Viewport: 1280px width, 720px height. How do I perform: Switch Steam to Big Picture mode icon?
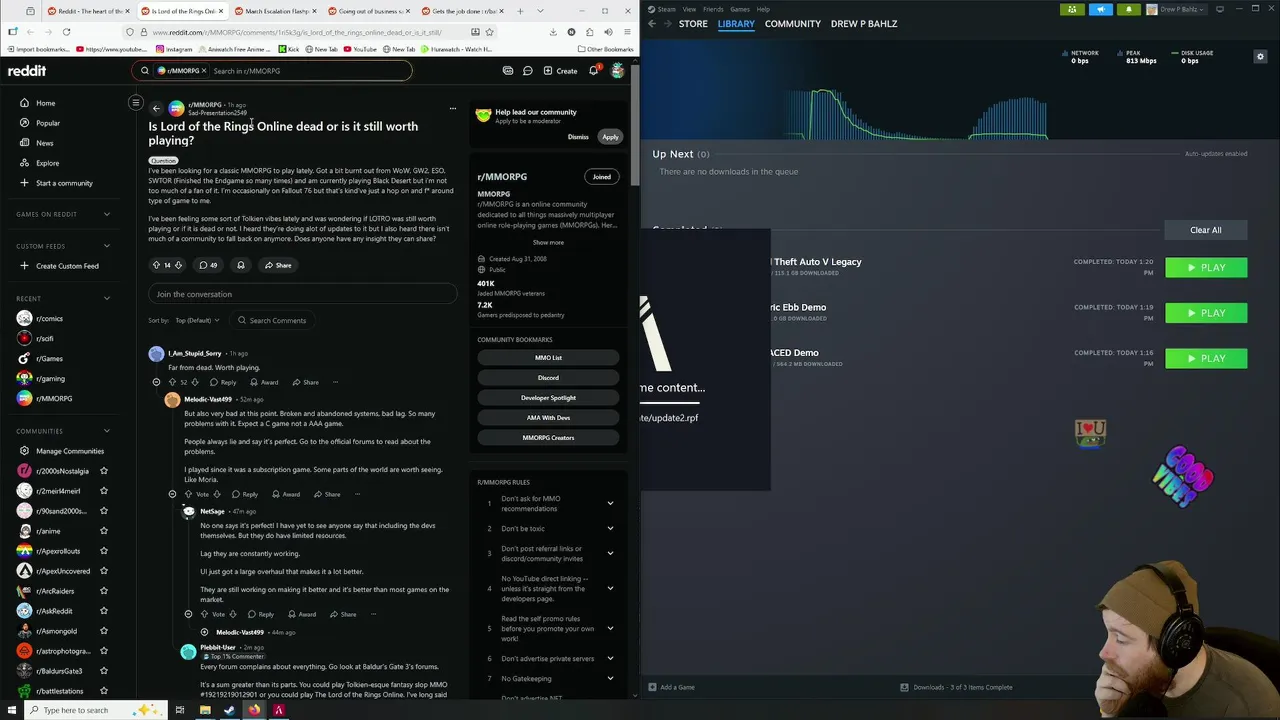[1219, 10]
